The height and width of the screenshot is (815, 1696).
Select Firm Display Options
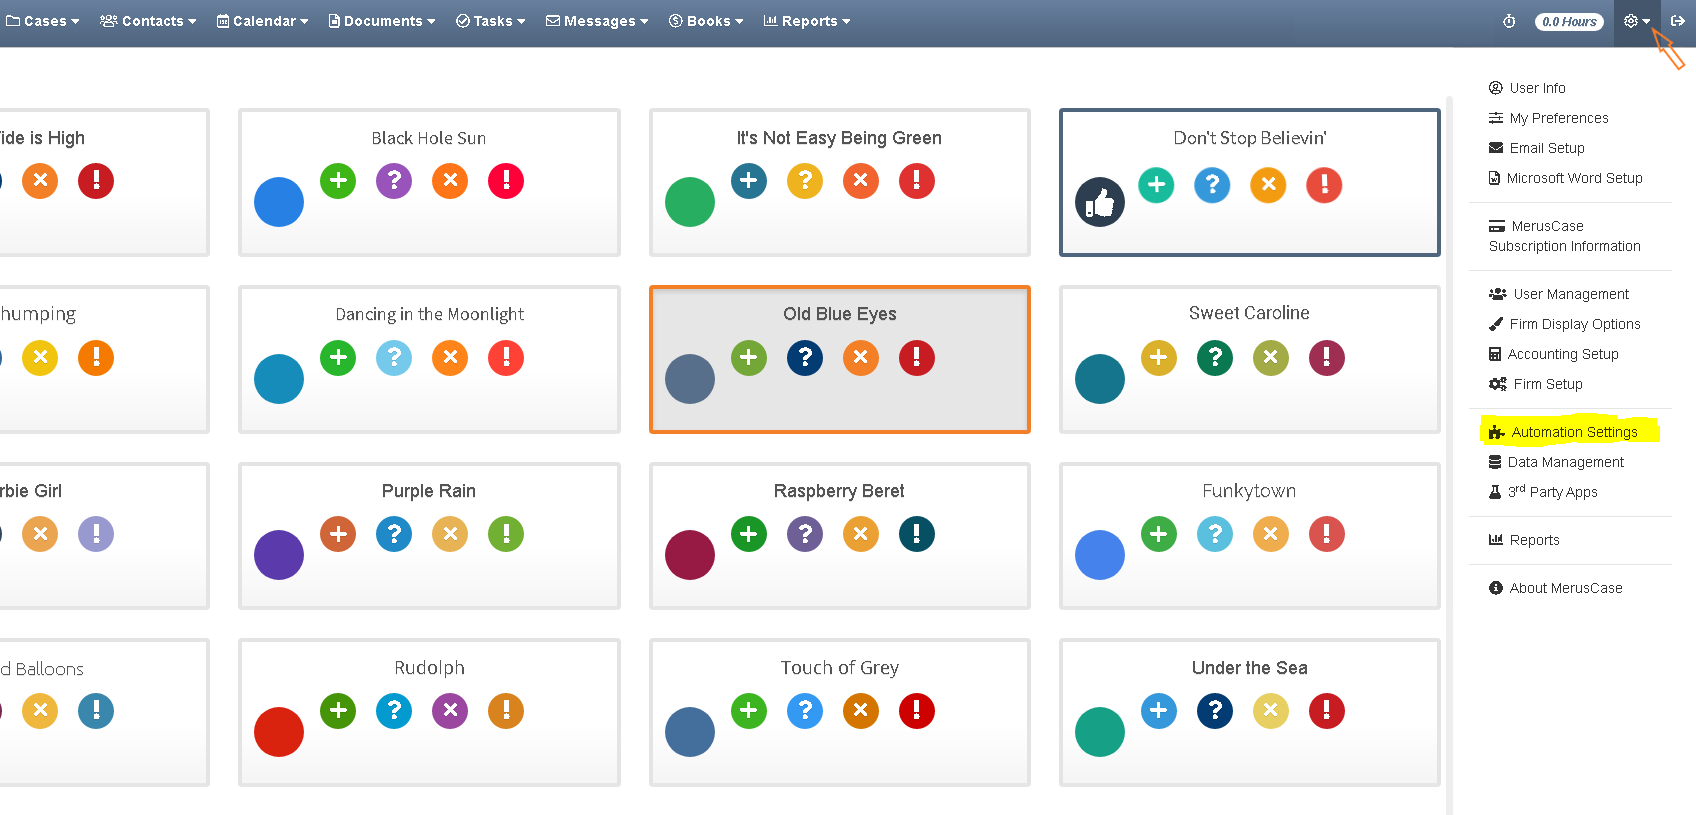click(x=1564, y=324)
